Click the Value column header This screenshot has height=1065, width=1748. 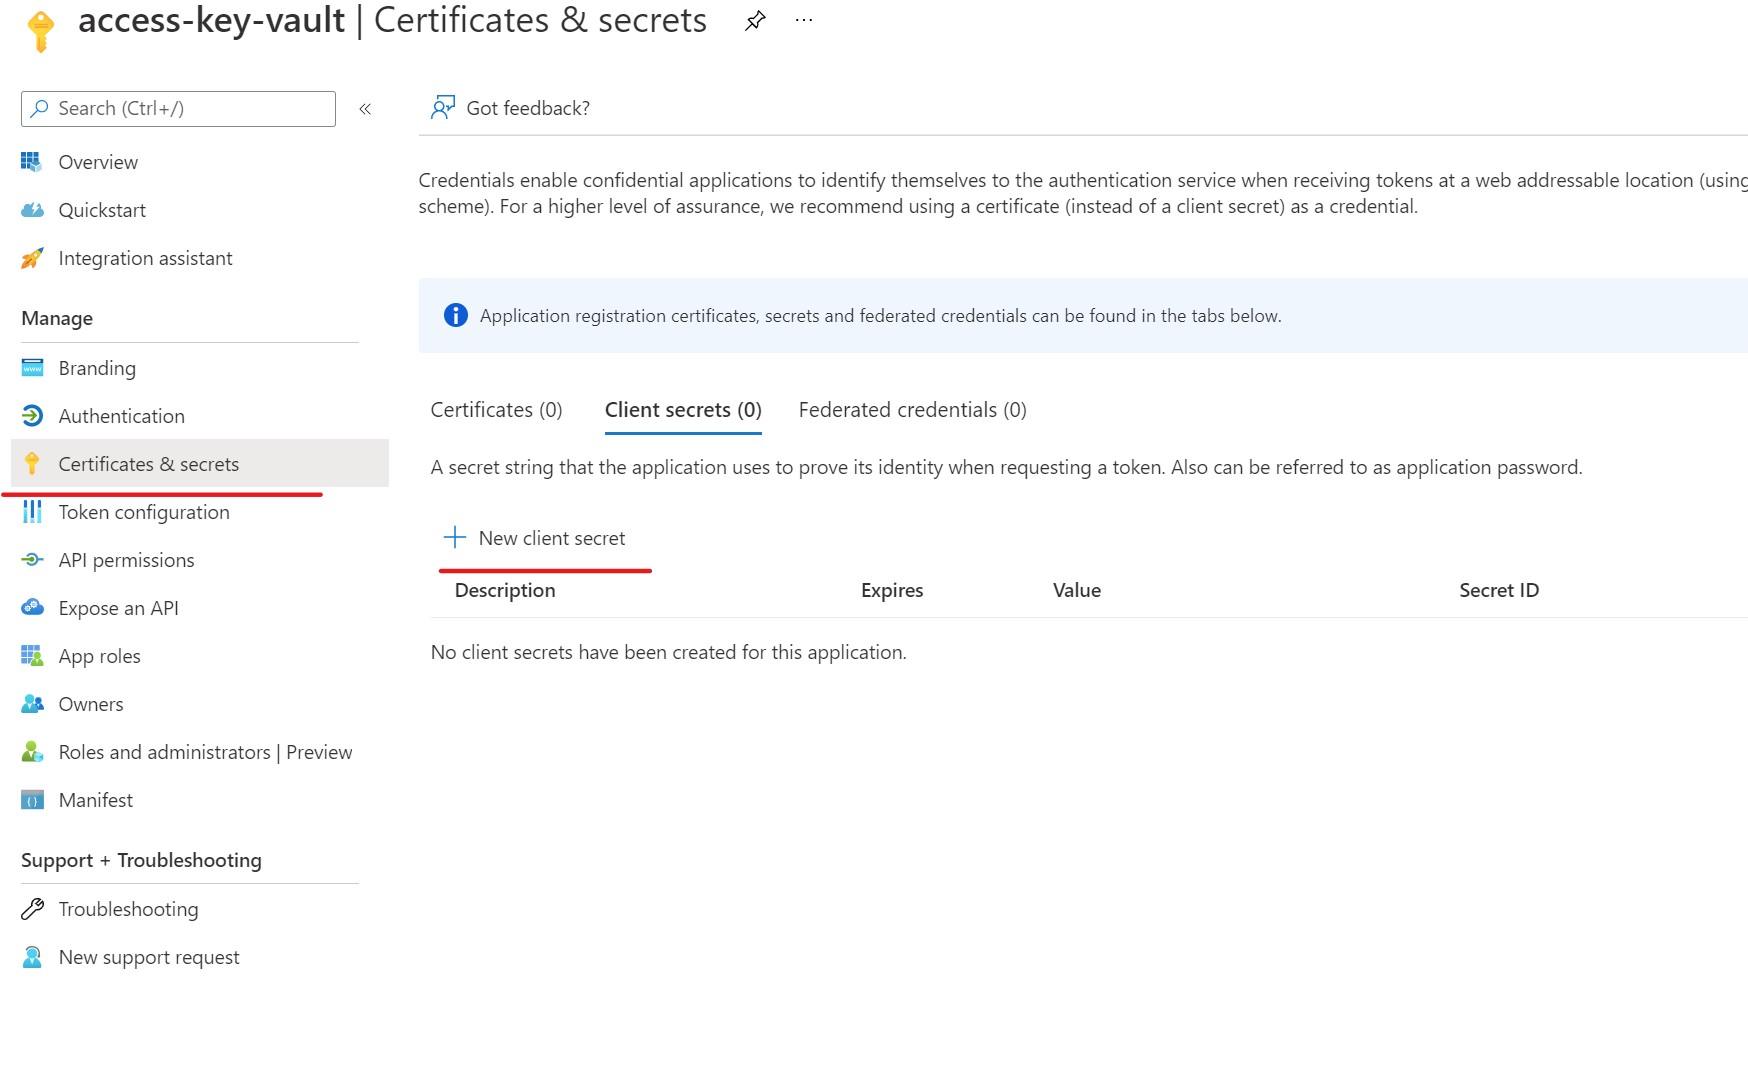coord(1077,590)
